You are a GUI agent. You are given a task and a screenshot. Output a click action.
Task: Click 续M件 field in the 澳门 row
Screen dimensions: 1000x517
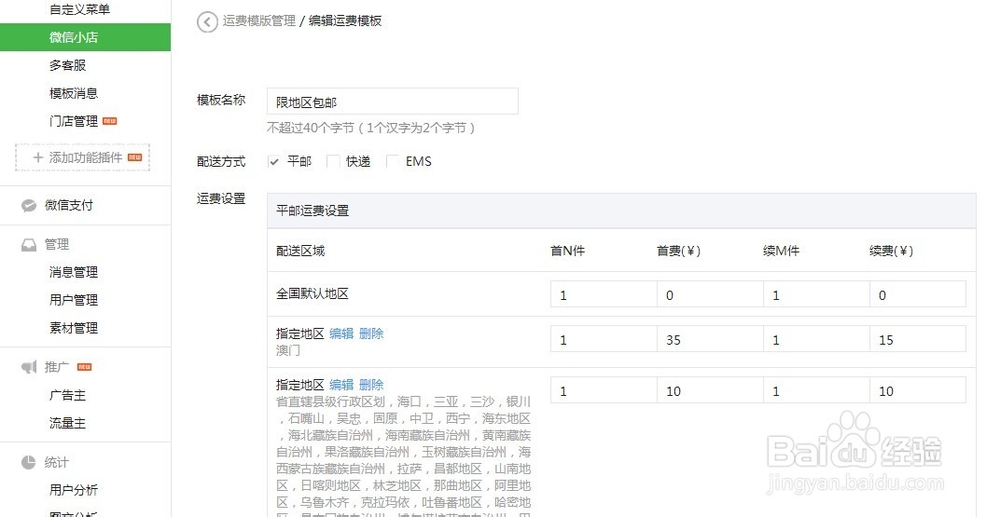[x=816, y=339]
